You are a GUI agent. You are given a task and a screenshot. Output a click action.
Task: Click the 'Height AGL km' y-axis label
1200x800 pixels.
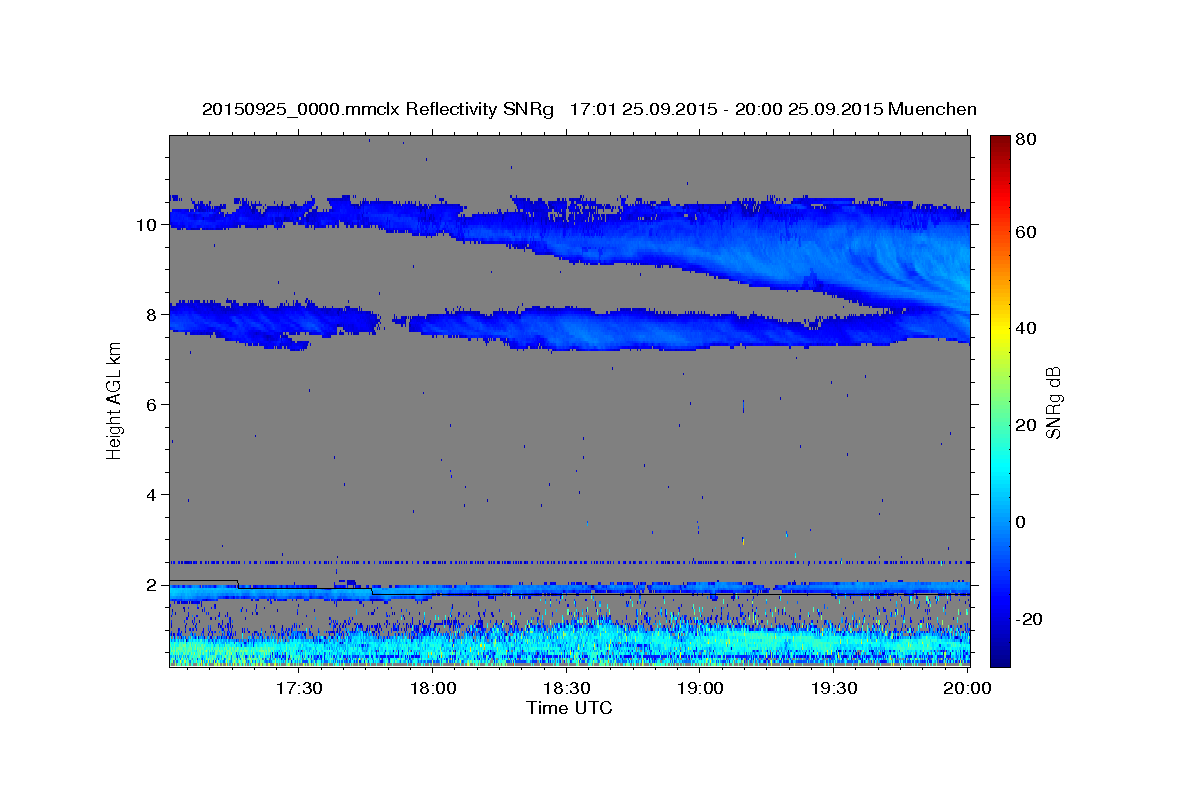click(115, 399)
